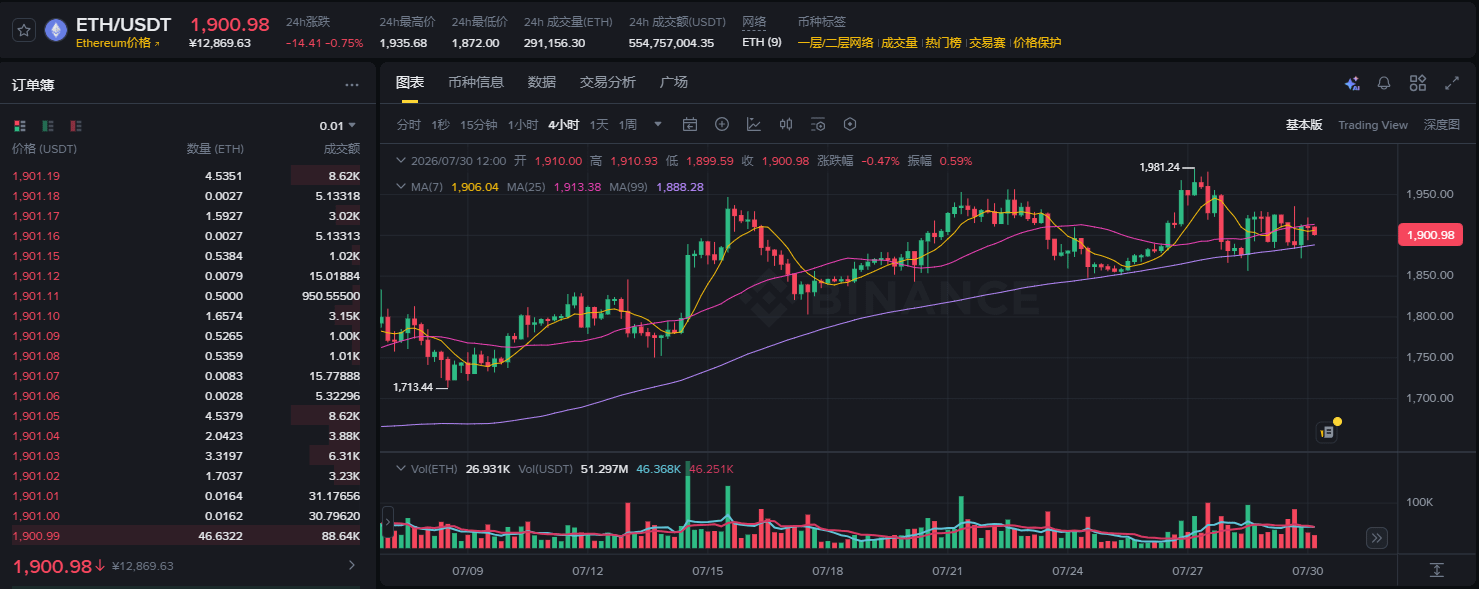Click the Ethereum coin logo
1479x589 pixels.
pos(56,30)
